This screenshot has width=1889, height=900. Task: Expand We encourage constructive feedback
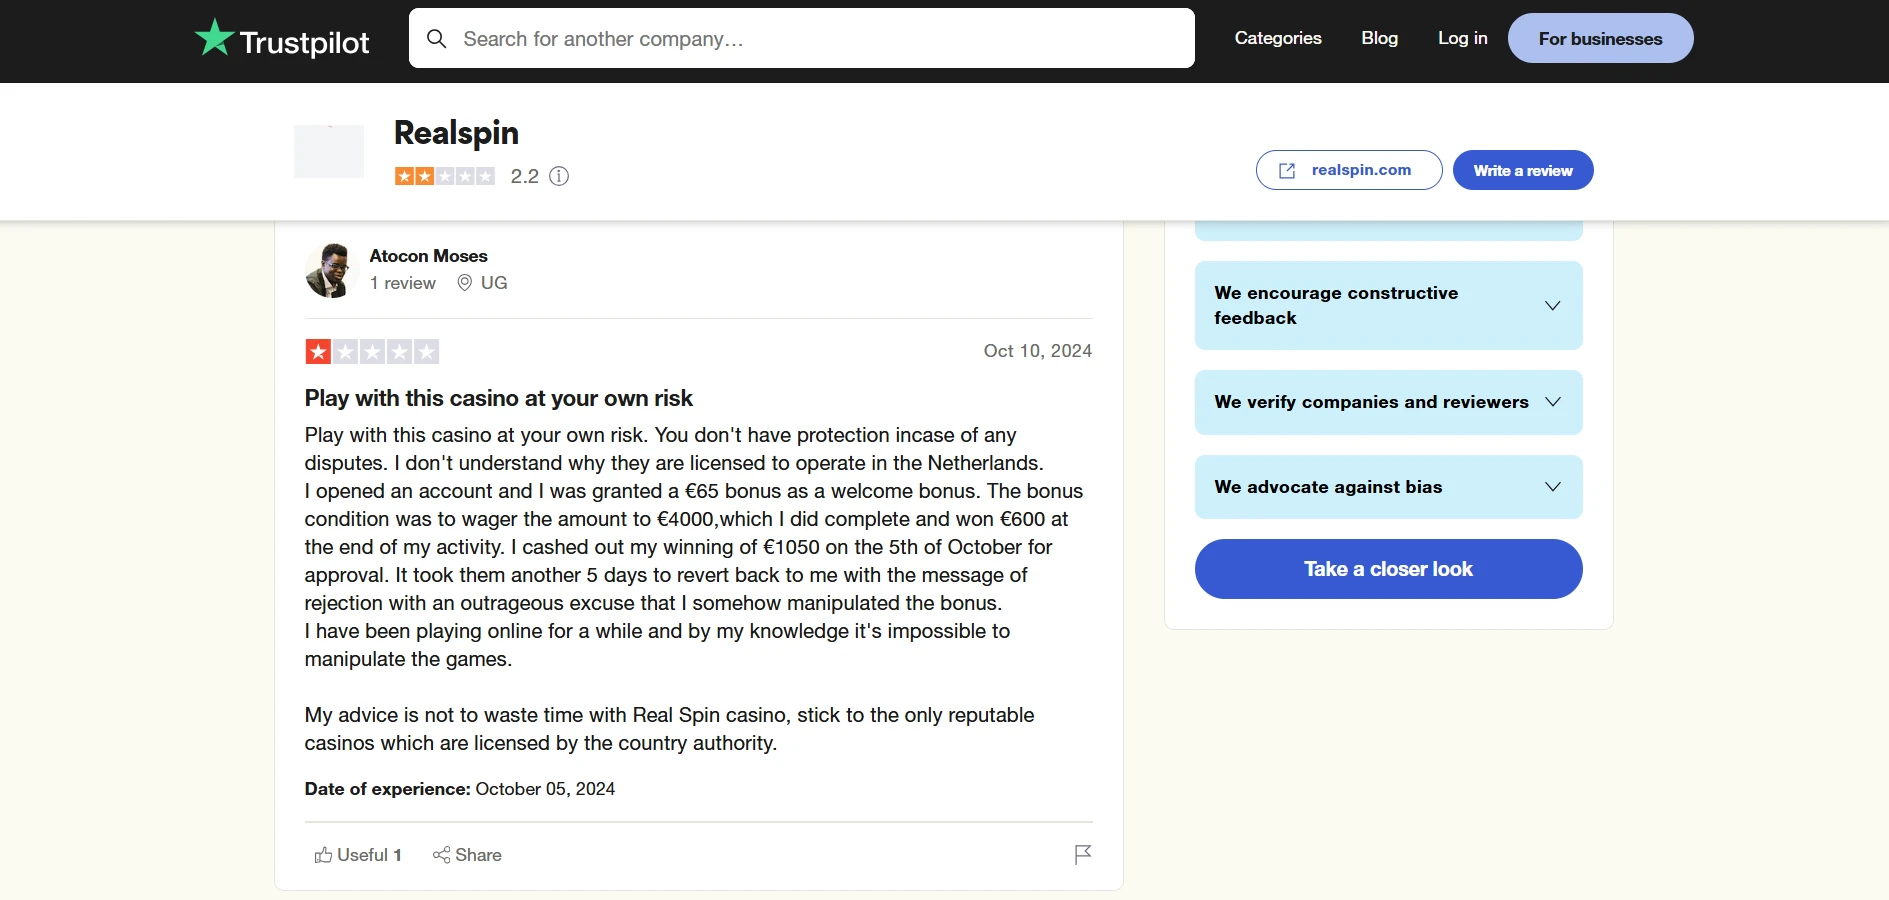point(1388,305)
